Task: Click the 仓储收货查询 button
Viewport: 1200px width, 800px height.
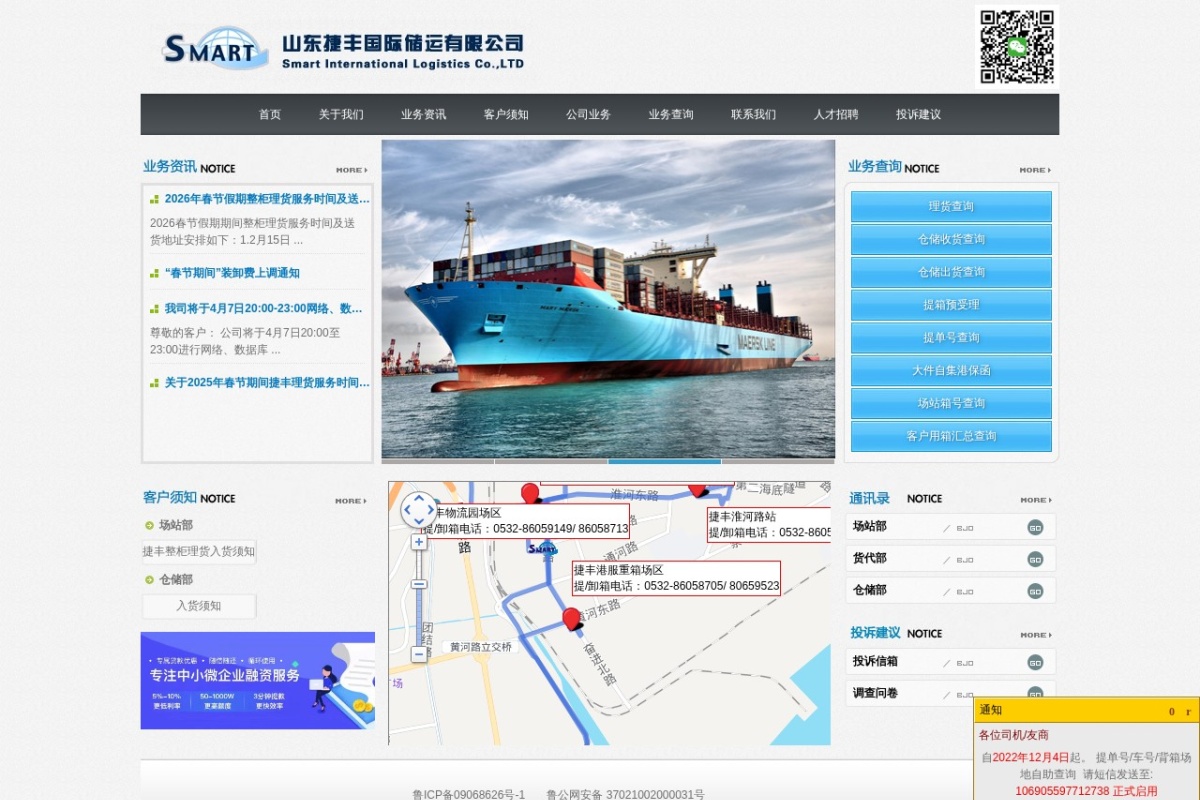Action: coord(951,240)
